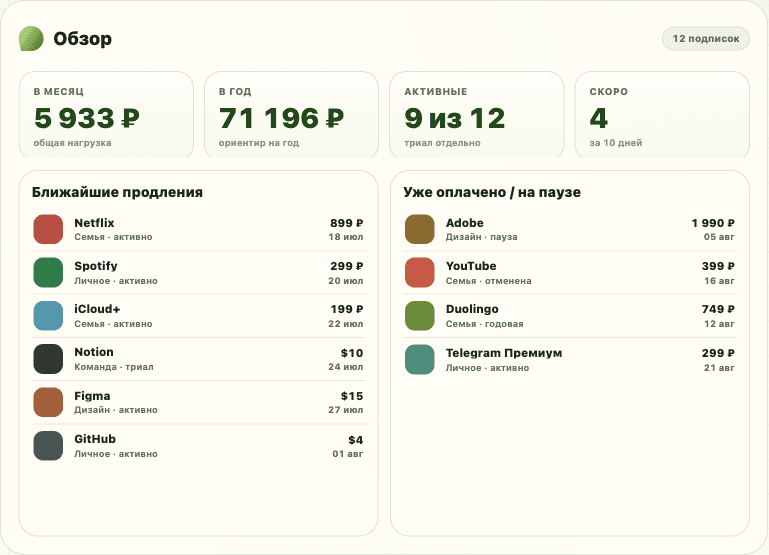Select the Telegram Премиум subscription name
The height and width of the screenshot is (555, 769).
pyautogui.click(x=504, y=353)
